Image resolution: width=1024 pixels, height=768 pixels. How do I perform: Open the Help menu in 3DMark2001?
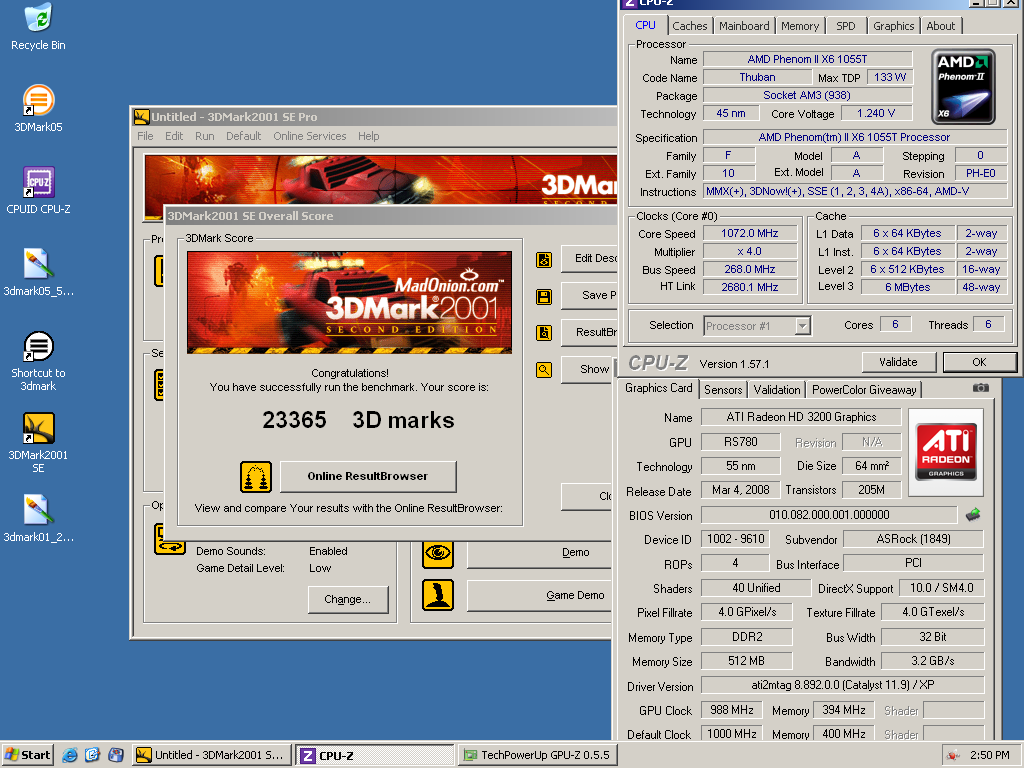coord(368,136)
